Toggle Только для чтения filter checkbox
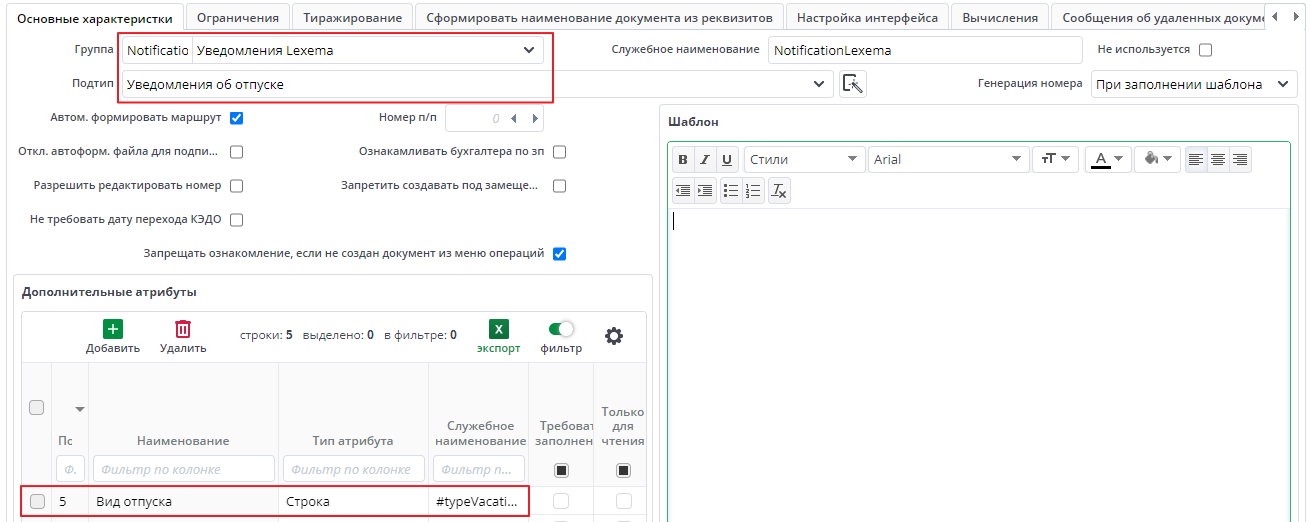 click(624, 470)
